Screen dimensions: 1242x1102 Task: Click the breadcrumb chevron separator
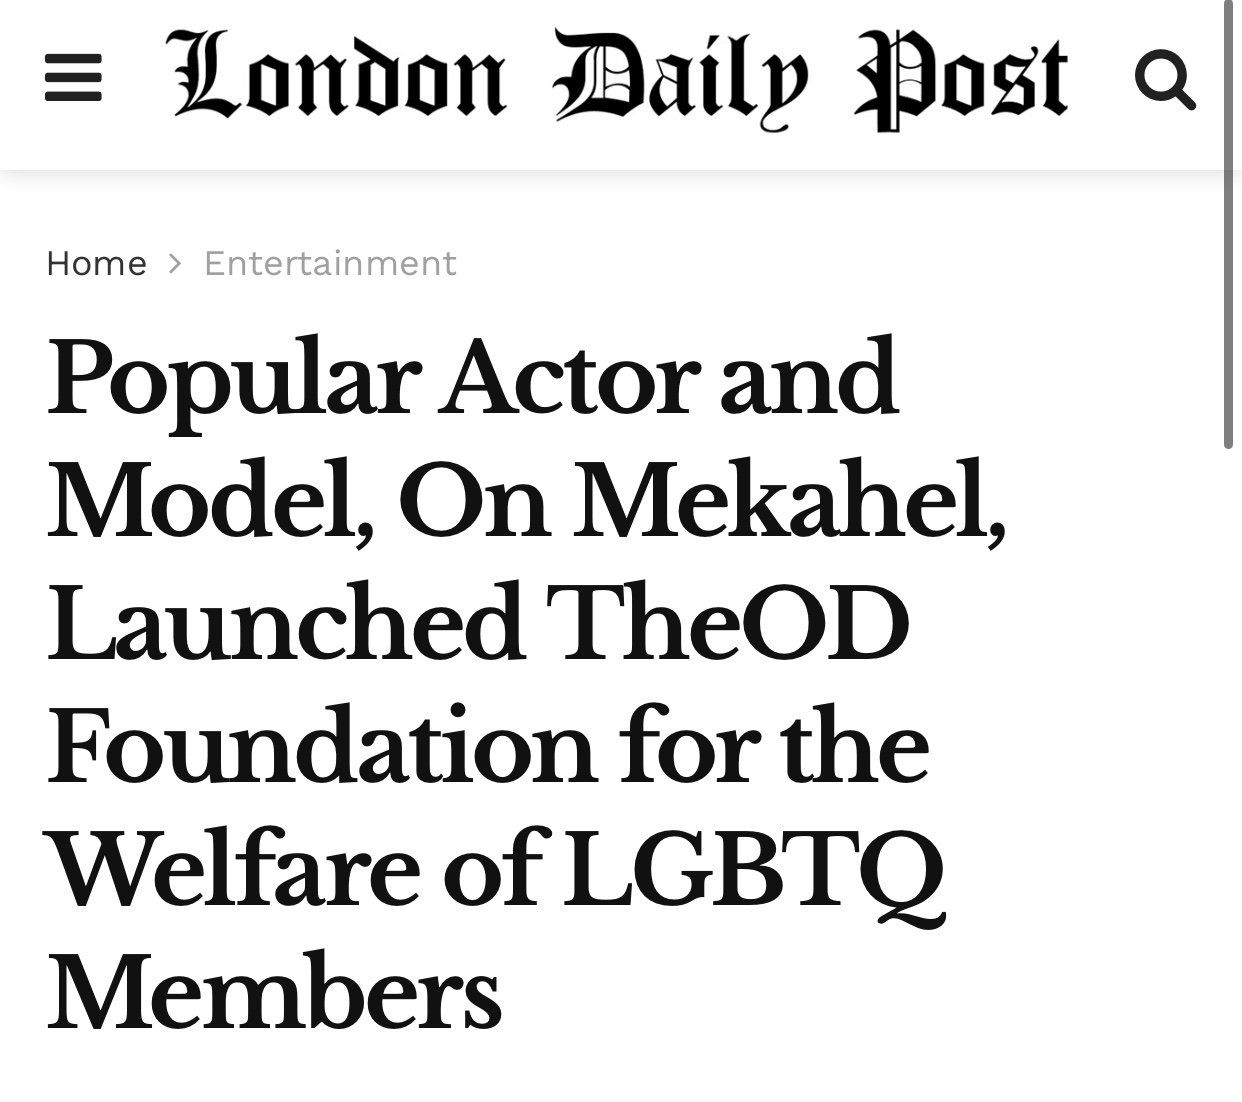tap(176, 263)
